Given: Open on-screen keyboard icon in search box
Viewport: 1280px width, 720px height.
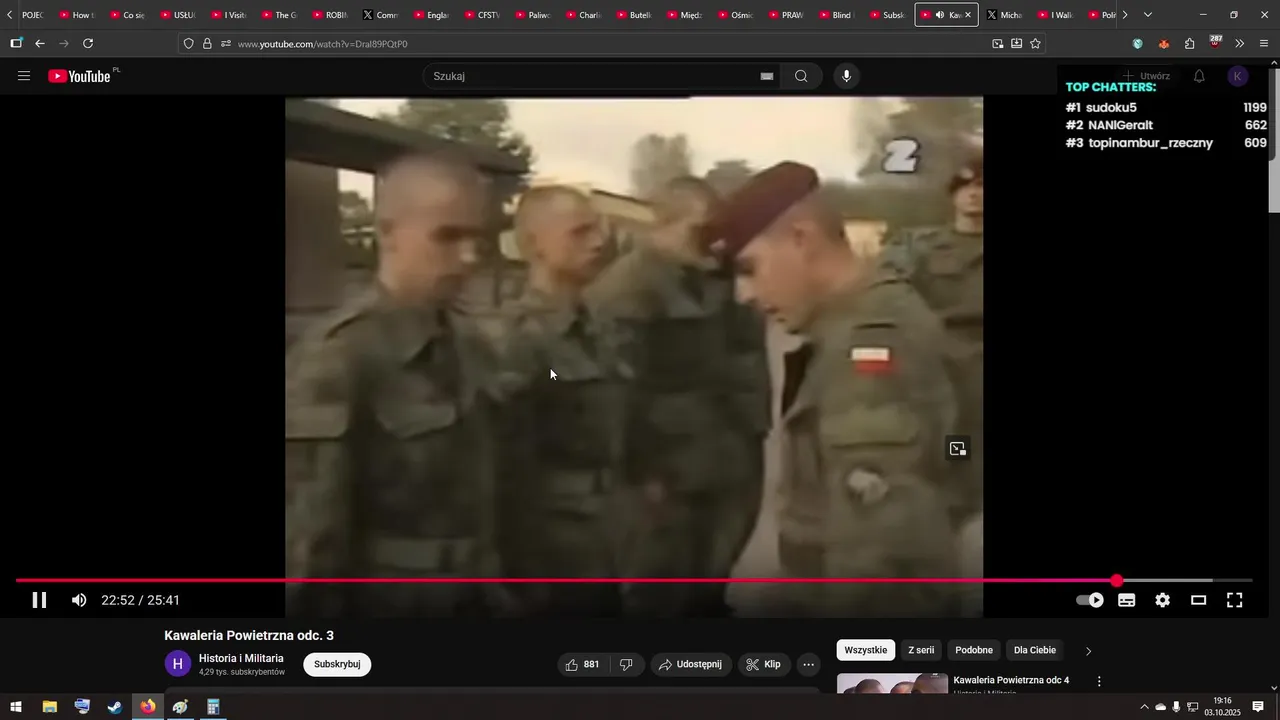Looking at the screenshot, I should pos(767,76).
